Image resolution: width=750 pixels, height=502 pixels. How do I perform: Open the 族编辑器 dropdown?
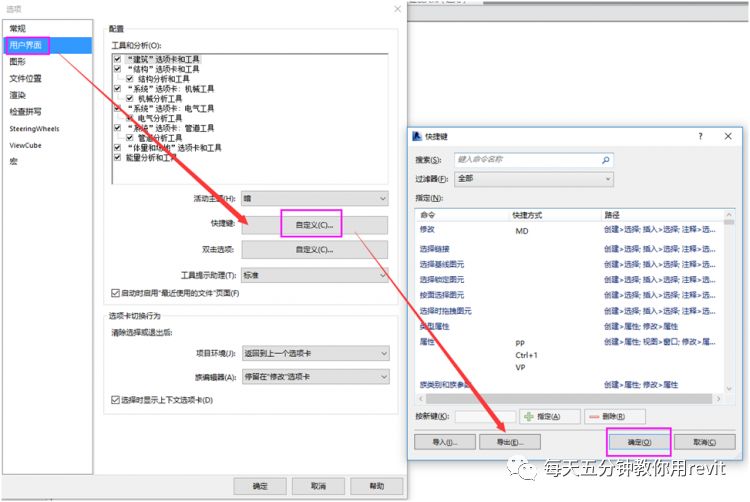316,377
